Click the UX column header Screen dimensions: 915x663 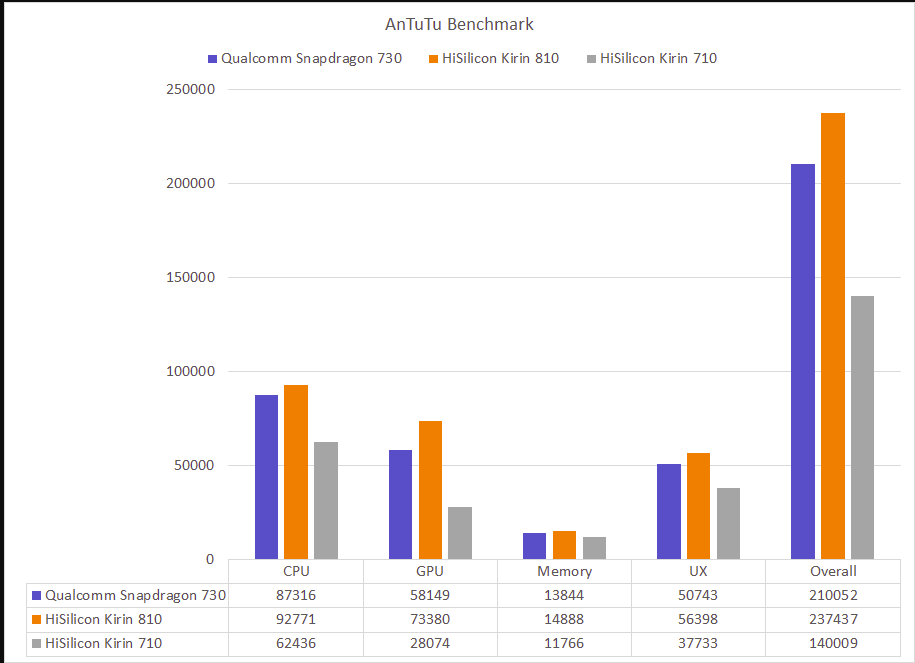[x=699, y=571]
